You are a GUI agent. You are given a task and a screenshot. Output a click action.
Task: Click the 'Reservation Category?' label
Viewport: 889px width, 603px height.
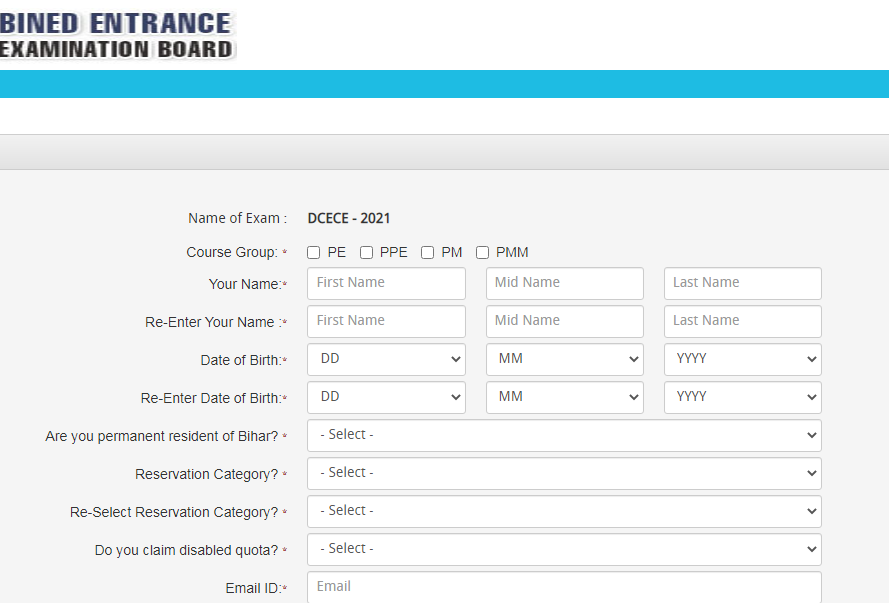206,474
